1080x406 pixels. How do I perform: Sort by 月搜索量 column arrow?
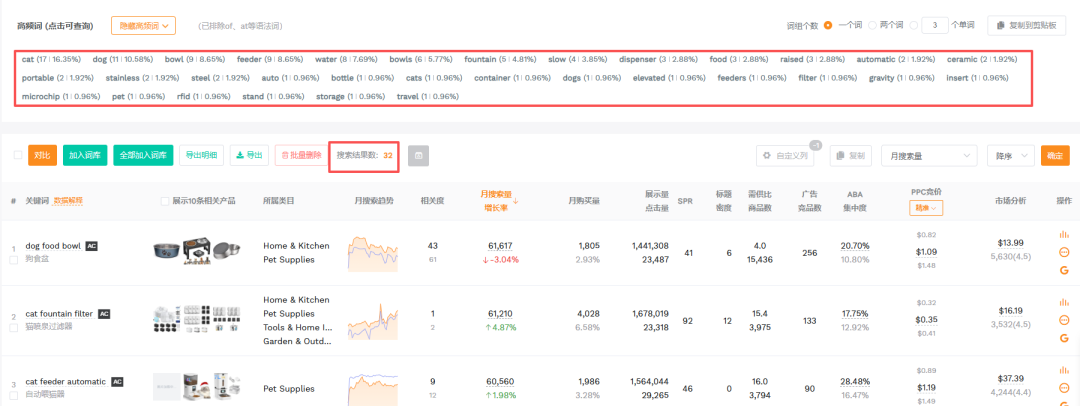pyautogui.click(x=515, y=201)
